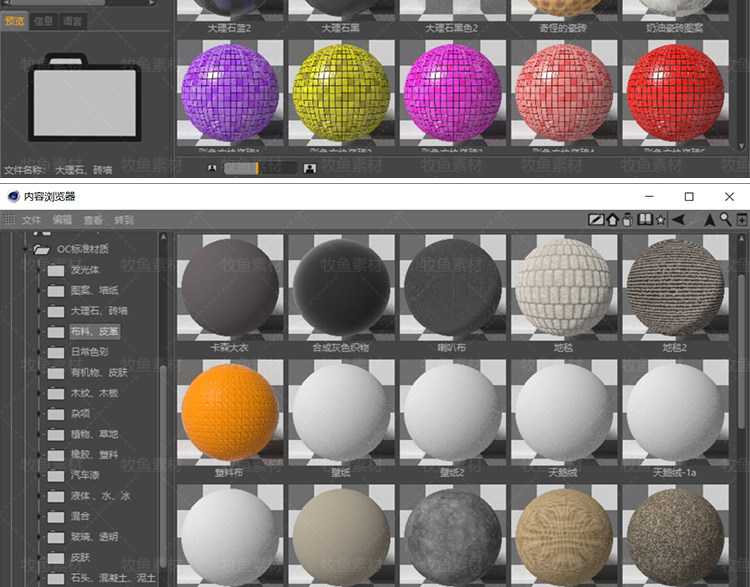
Task: Navigate back with the left arrow icon
Action: tap(678, 220)
